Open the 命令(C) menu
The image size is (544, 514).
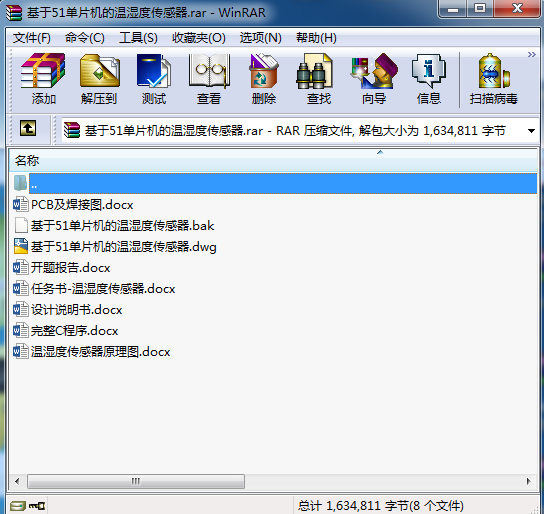(x=85, y=37)
